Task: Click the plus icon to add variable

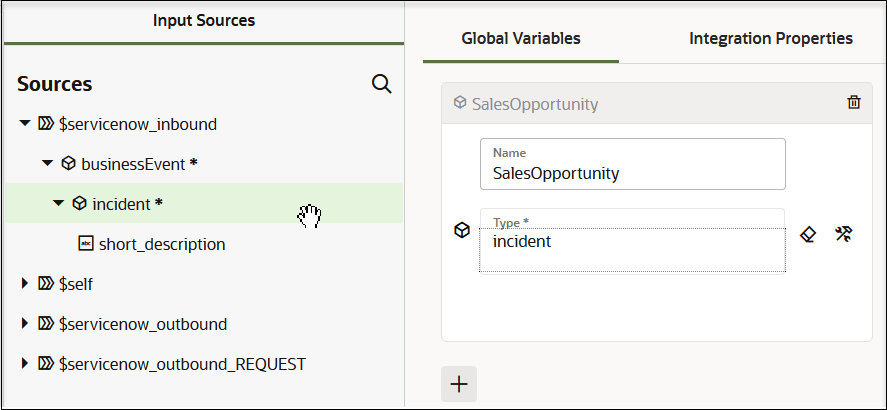Action: click(459, 383)
